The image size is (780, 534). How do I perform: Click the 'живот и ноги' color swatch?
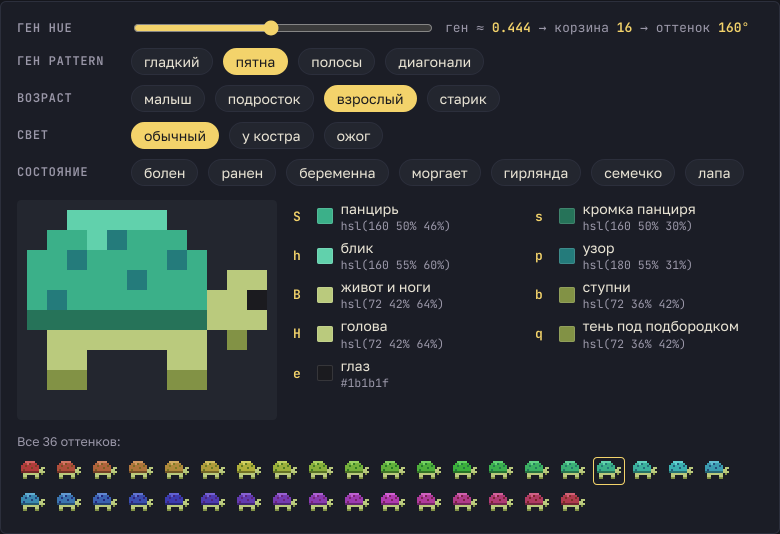click(x=325, y=295)
